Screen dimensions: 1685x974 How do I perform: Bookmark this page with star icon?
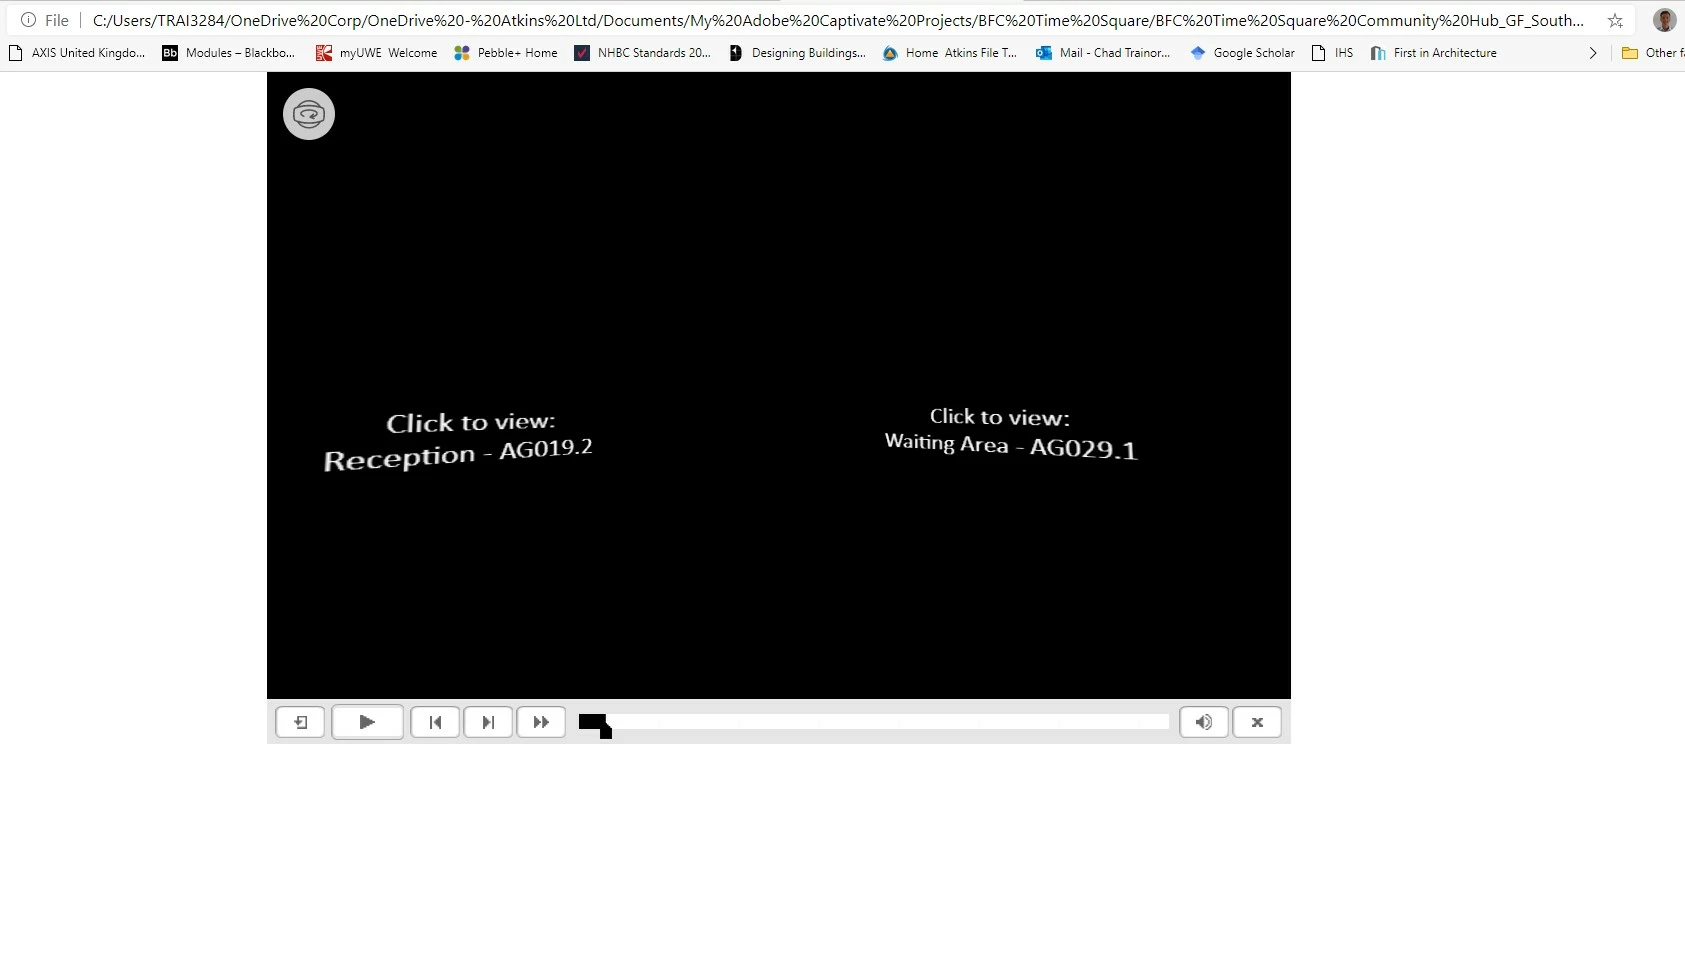pos(1615,20)
